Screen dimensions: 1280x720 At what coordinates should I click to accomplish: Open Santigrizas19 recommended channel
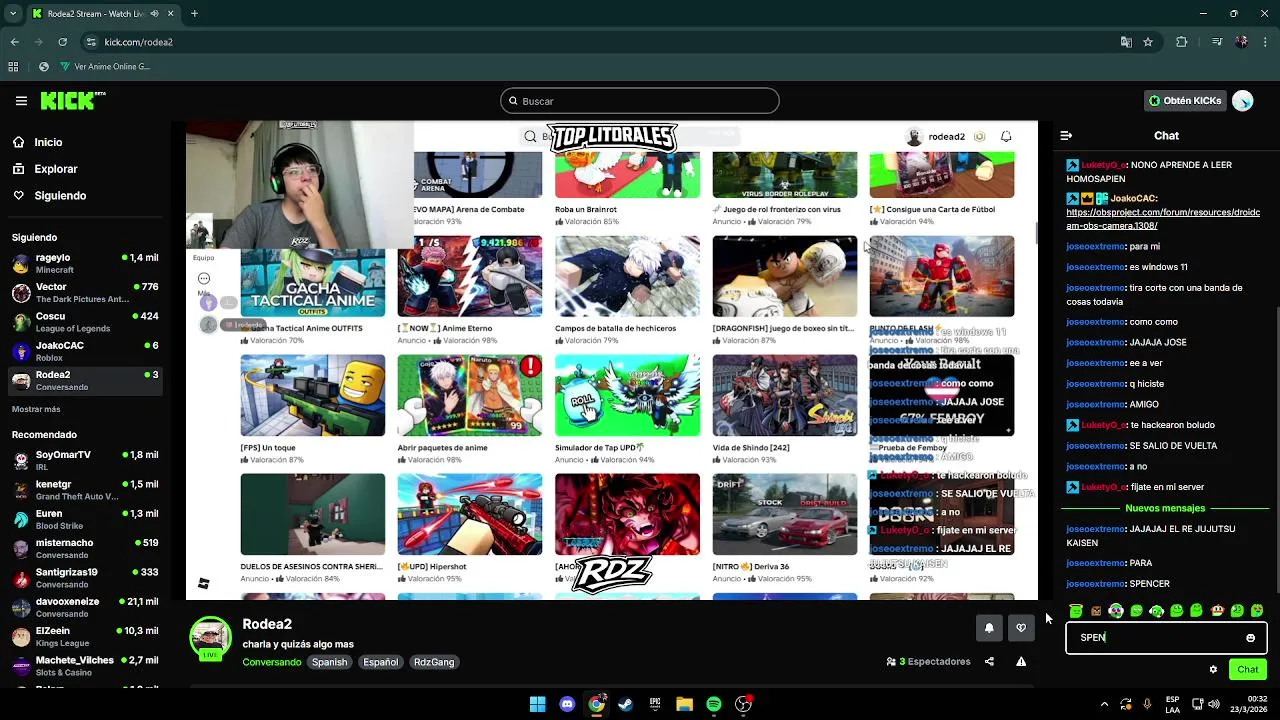tap(85, 577)
